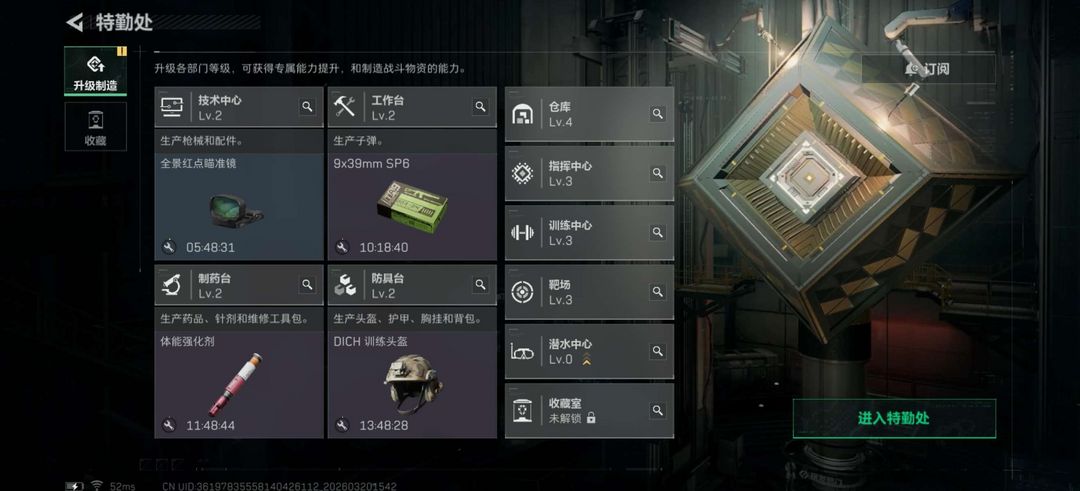Go back using the arrow beside 特勤处
Screen dimensions: 1080x491
pos(74,22)
